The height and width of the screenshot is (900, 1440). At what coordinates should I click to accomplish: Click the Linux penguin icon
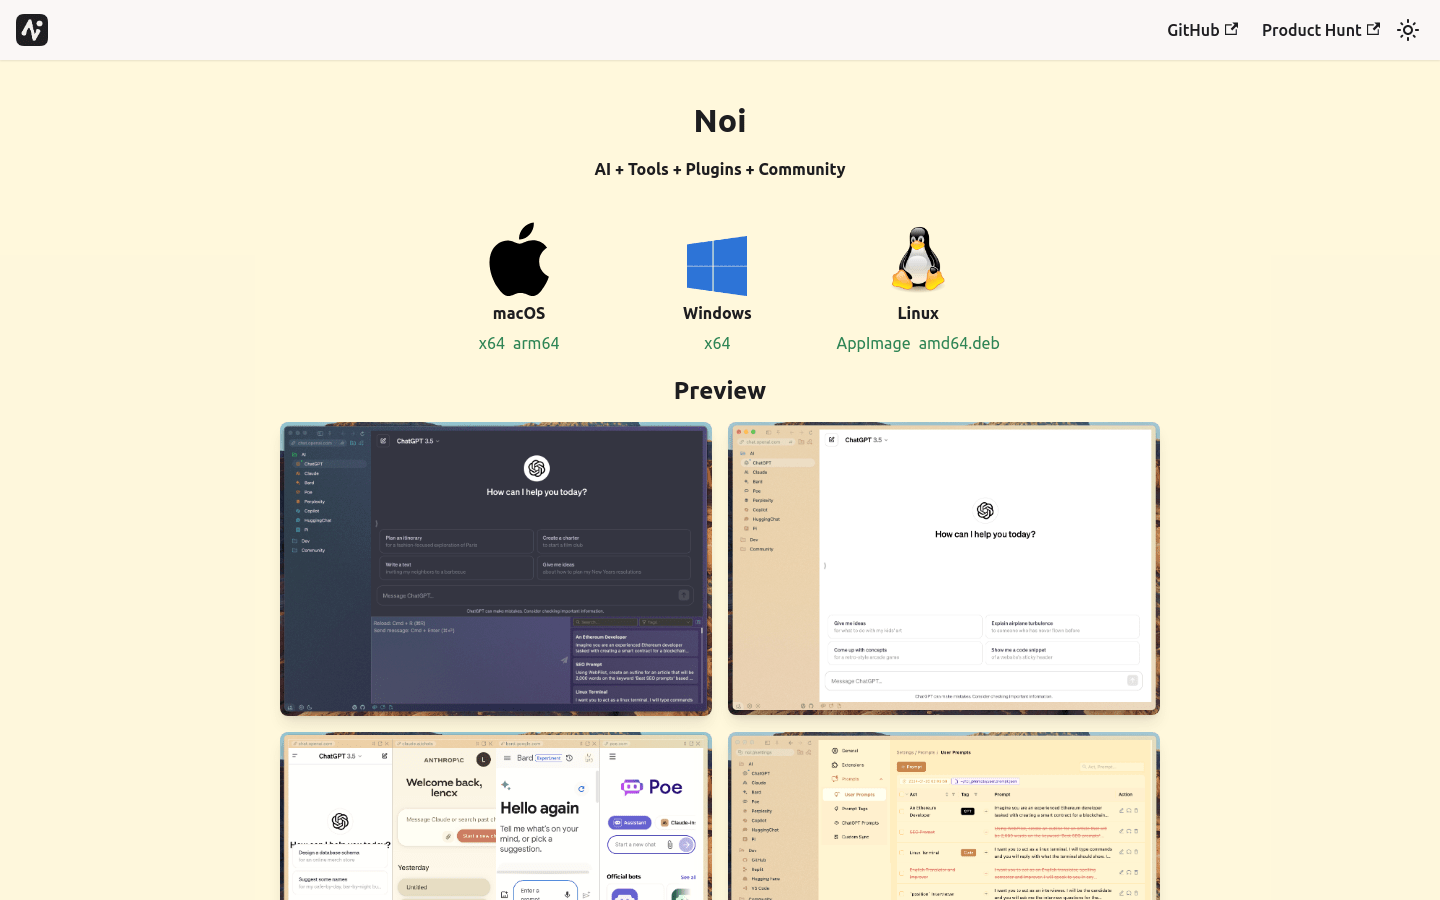(918, 259)
